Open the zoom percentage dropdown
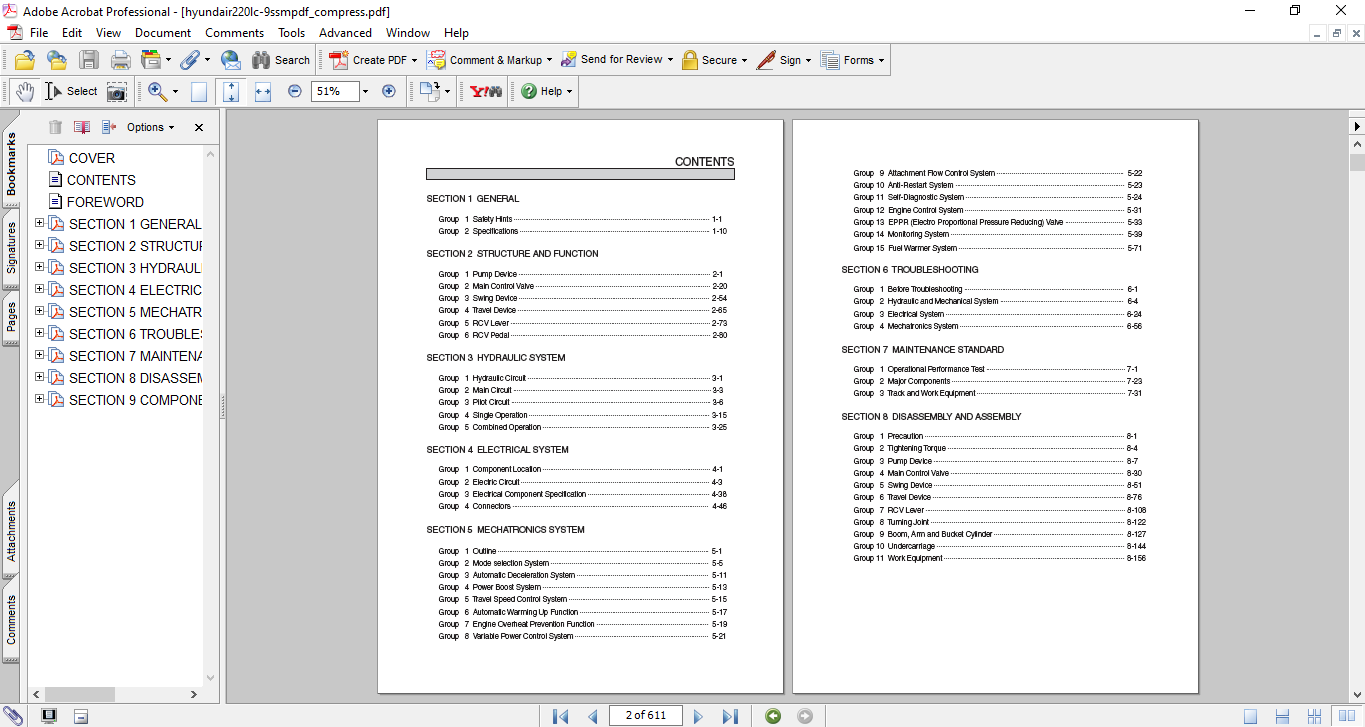 click(x=365, y=91)
